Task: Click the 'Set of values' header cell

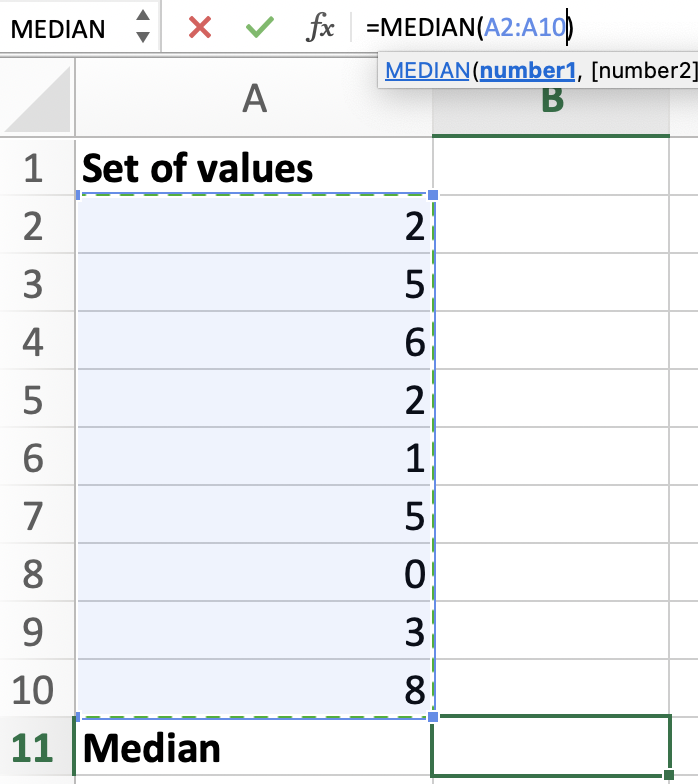Action: pos(254,167)
